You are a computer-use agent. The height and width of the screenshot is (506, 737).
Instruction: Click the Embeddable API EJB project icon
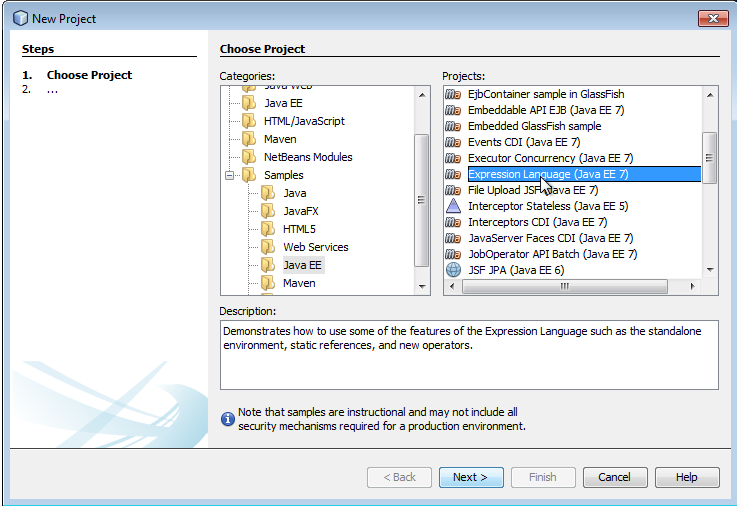click(453, 110)
